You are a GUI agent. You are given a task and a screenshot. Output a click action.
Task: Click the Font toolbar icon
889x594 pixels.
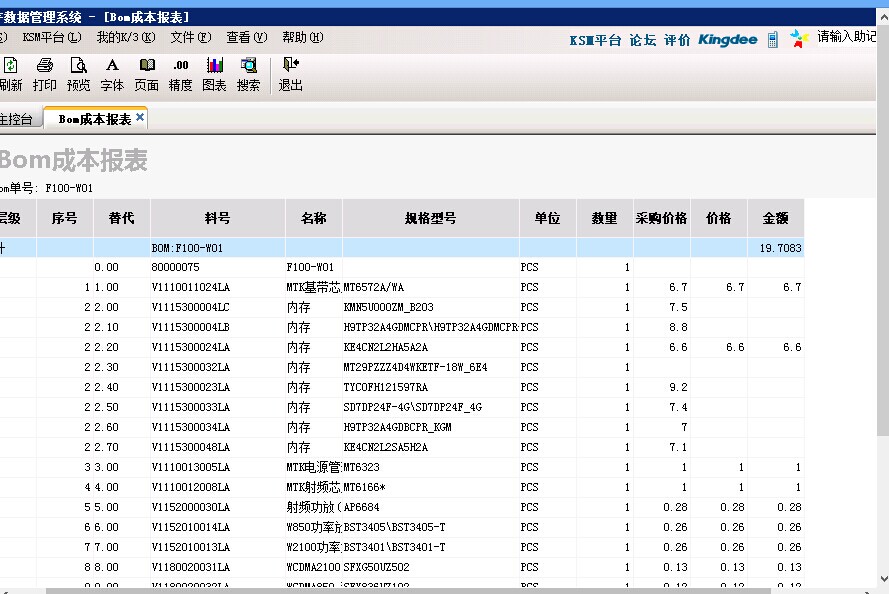[112, 74]
